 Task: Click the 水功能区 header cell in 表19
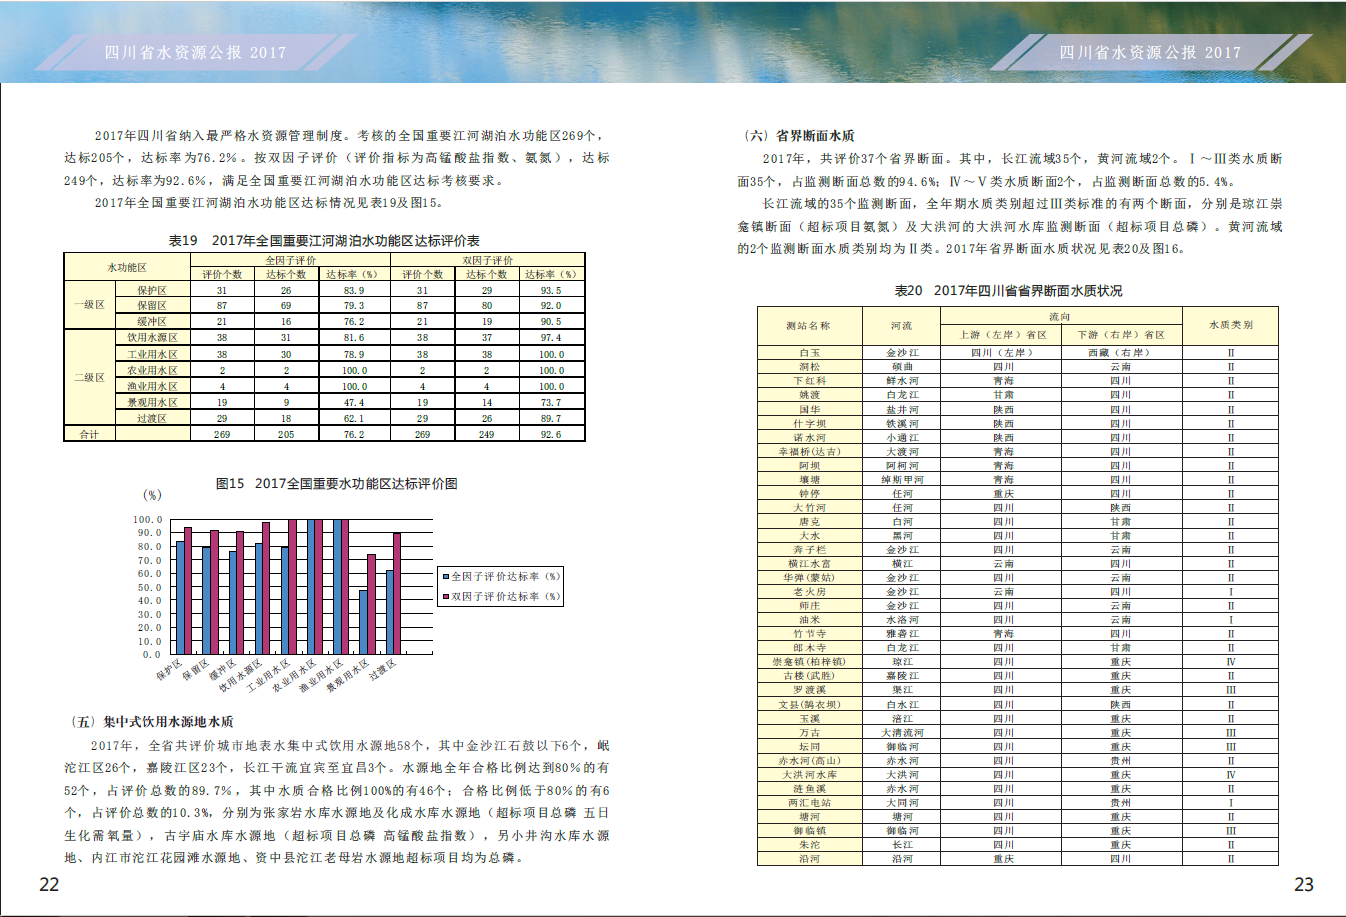click(x=127, y=267)
